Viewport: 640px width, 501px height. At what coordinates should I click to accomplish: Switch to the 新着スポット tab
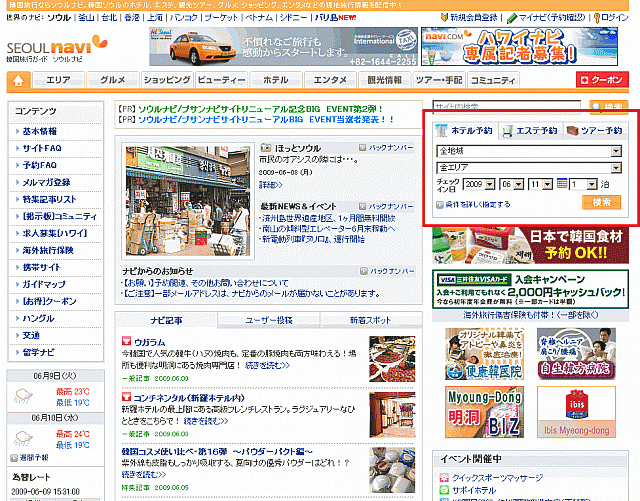[371, 320]
